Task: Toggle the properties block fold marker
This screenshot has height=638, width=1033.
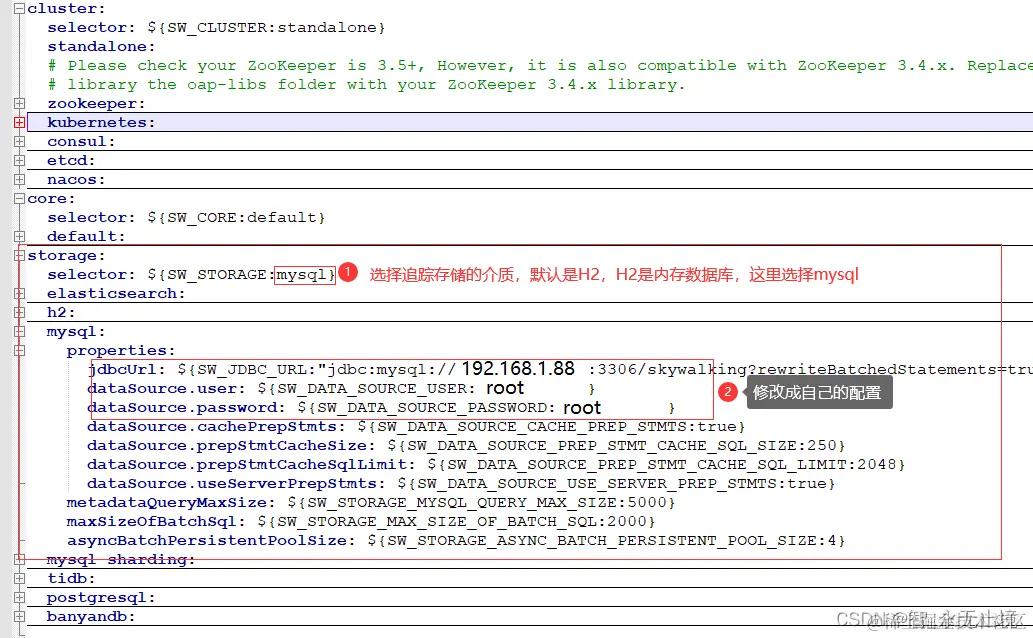Action: coord(20,351)
